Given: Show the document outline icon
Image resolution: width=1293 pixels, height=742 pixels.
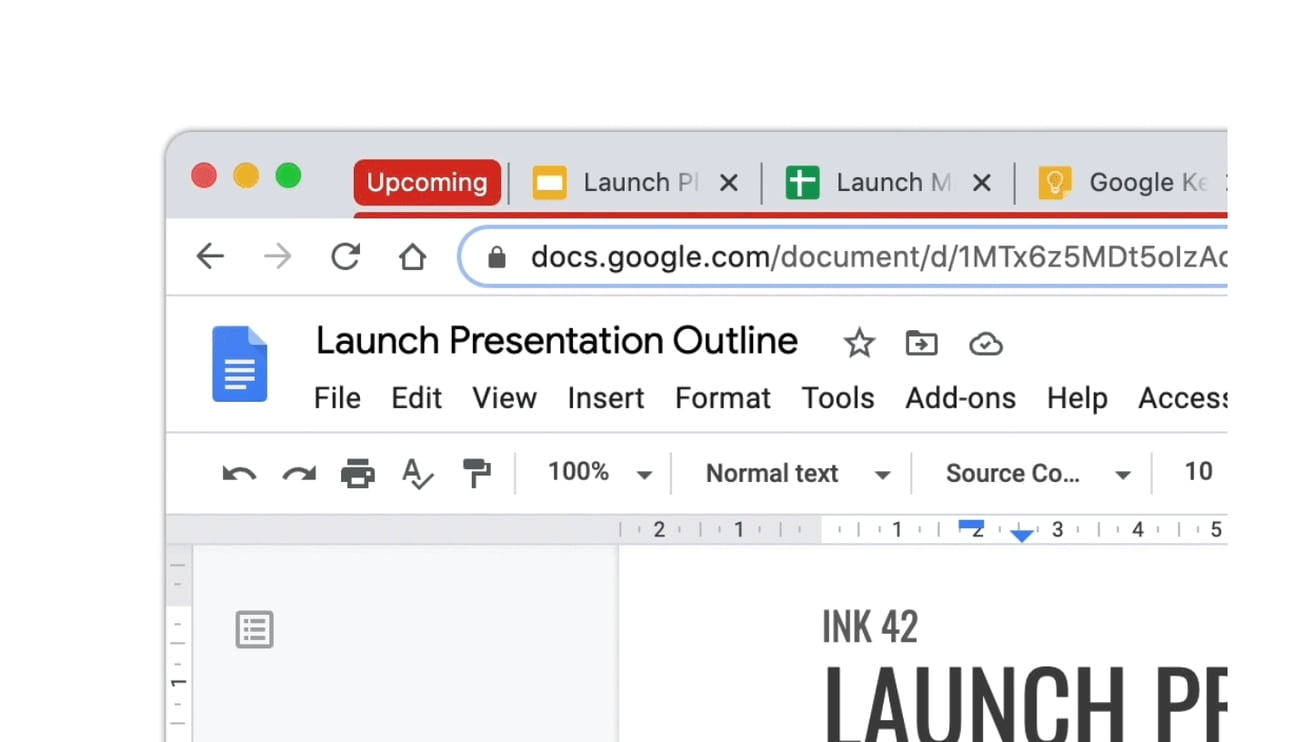Looking at the screenshot, I should tap(254, 628).
